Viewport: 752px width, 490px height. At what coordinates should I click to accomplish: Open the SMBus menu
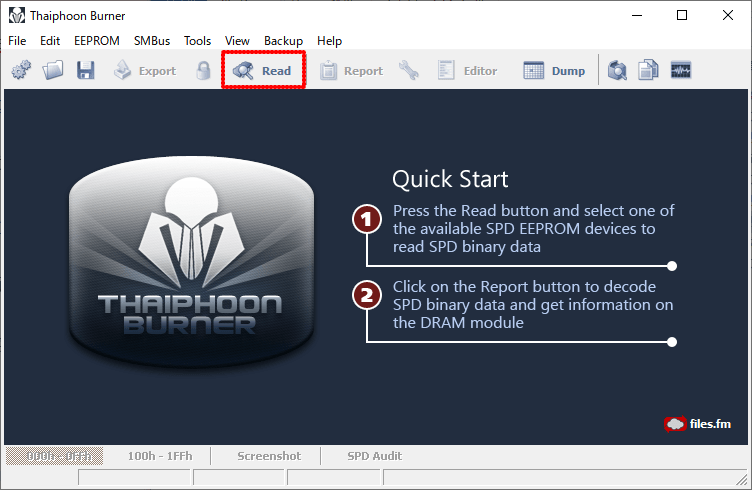[152, 41]
